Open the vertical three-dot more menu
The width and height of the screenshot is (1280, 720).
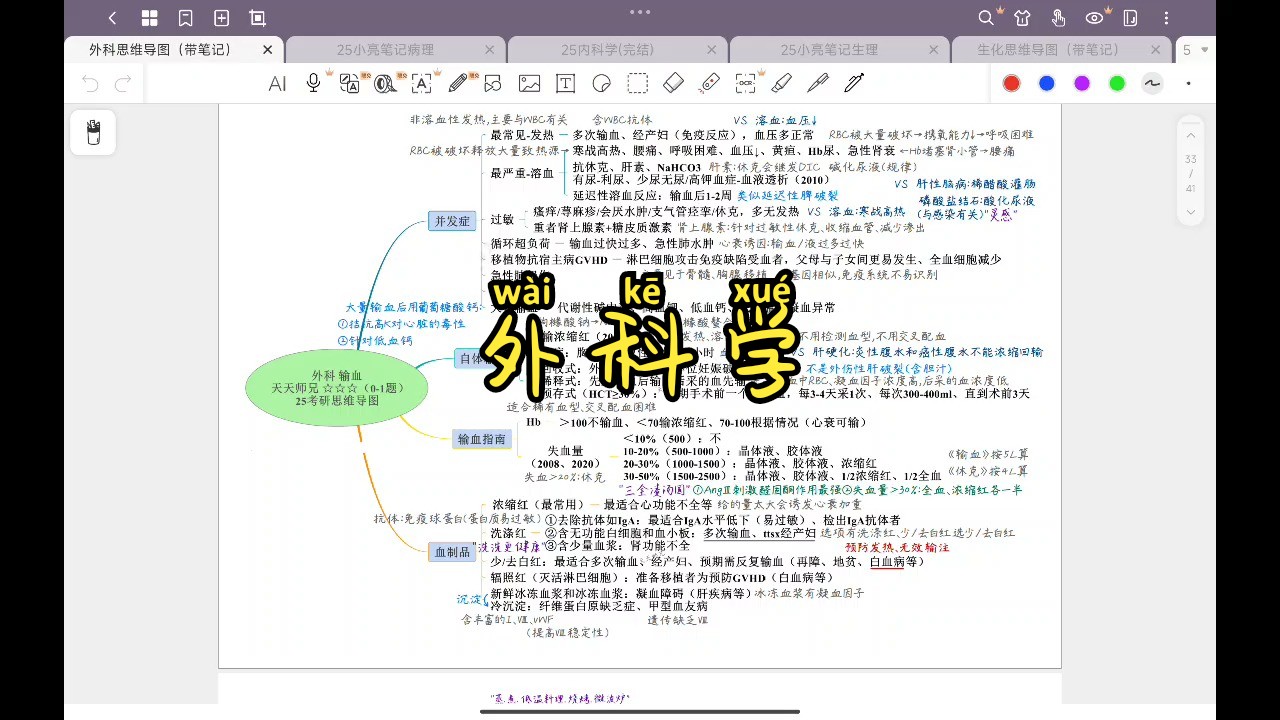tap(1167, 18)
